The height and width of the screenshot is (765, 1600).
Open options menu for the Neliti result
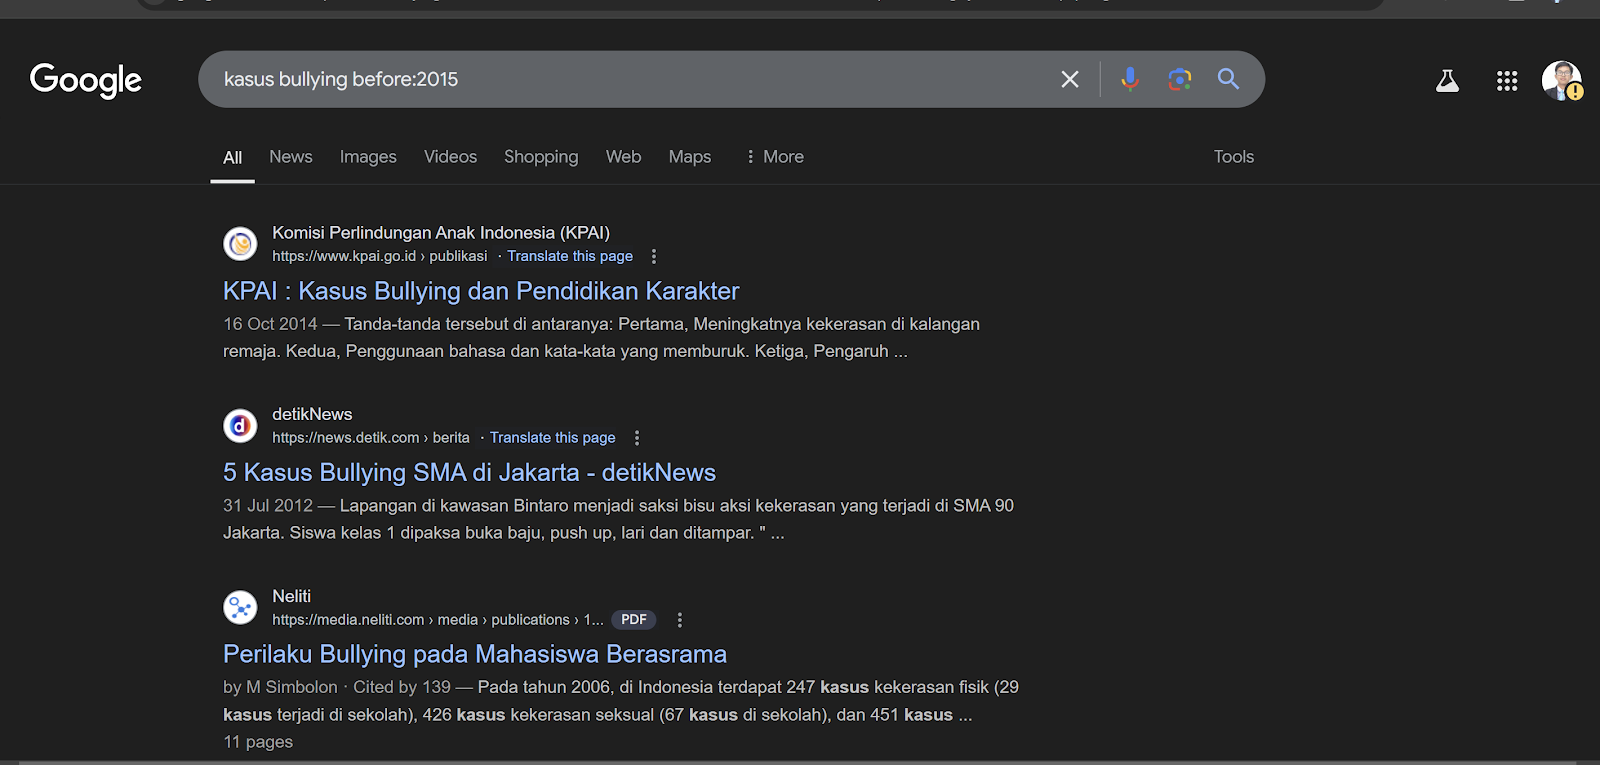[x=680, y=620]
